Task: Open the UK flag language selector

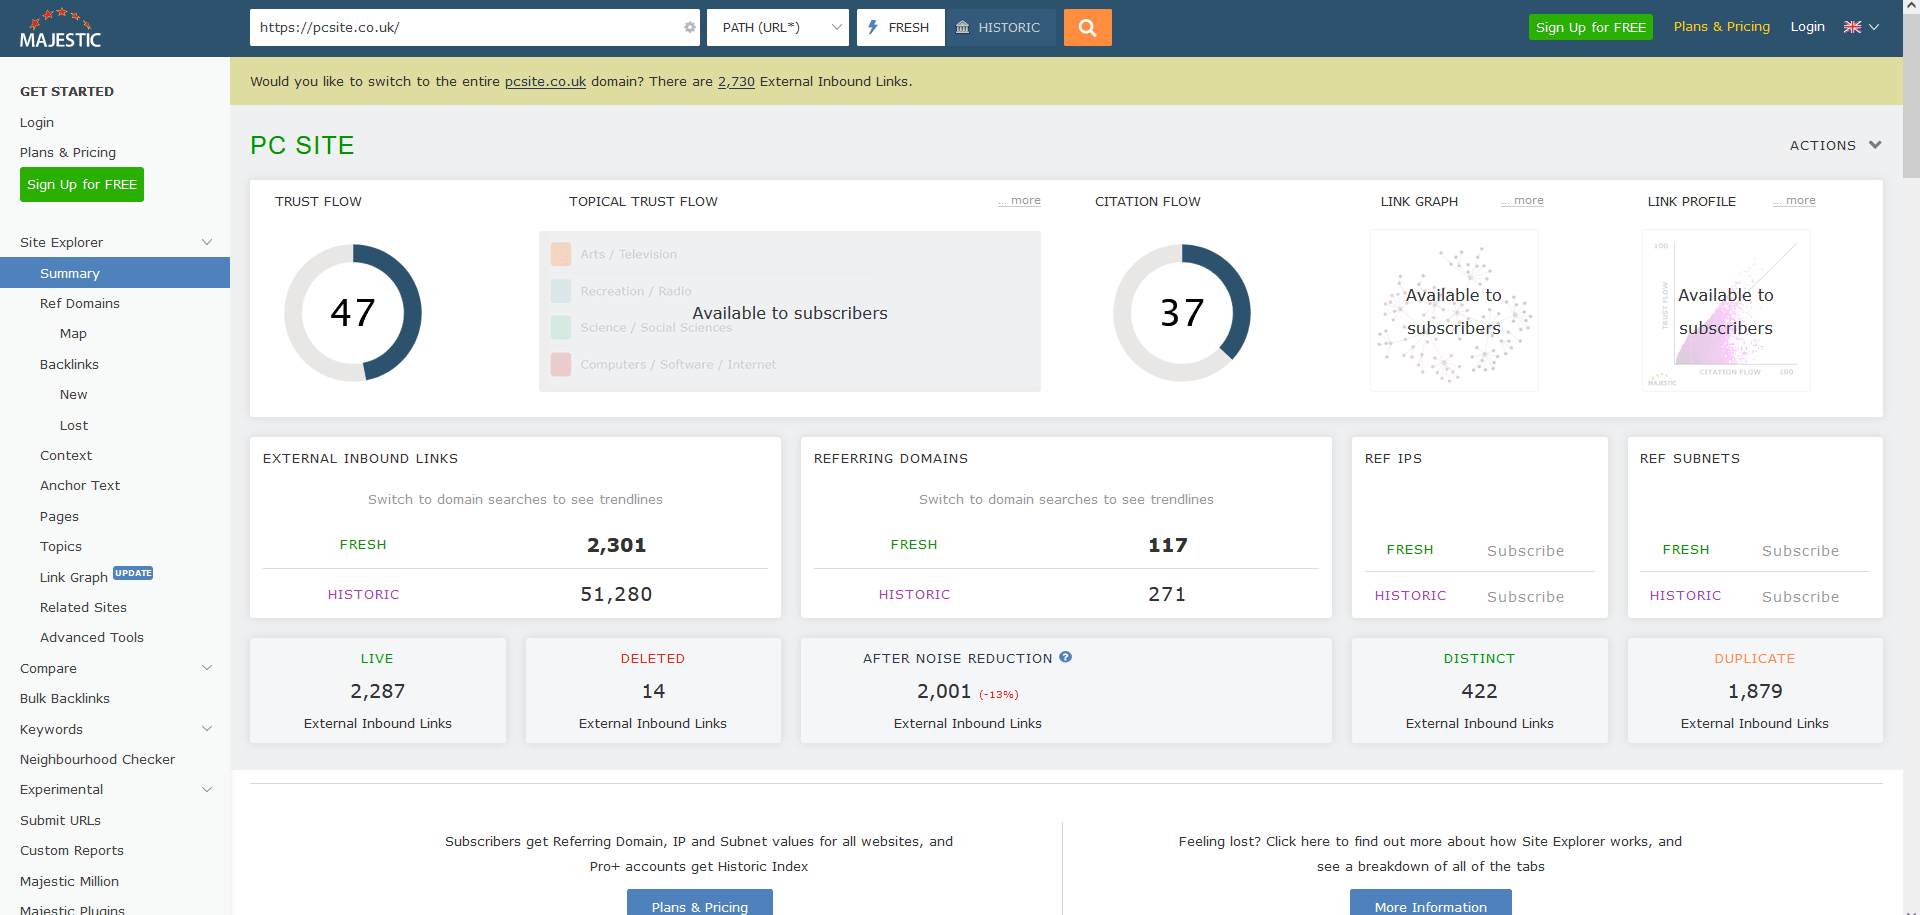Action: pyautogui.click(x=1861, y=27)
